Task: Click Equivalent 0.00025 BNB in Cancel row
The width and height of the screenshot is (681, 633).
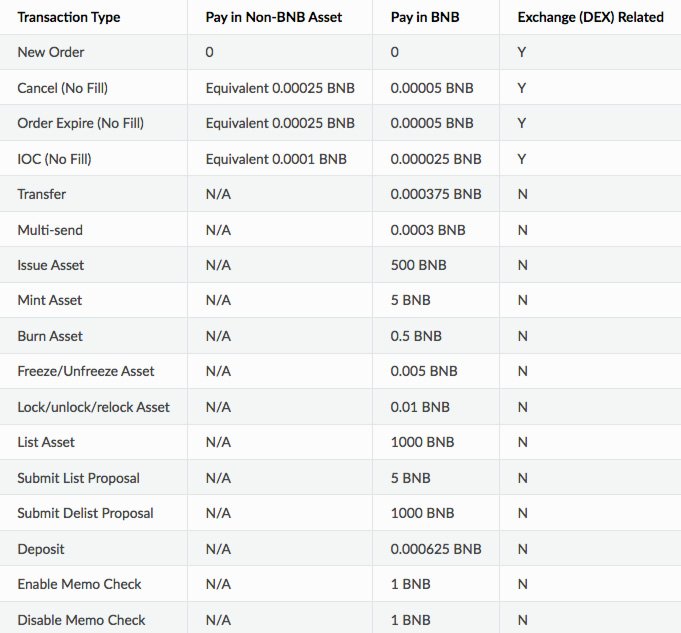Action: (280, 88)
